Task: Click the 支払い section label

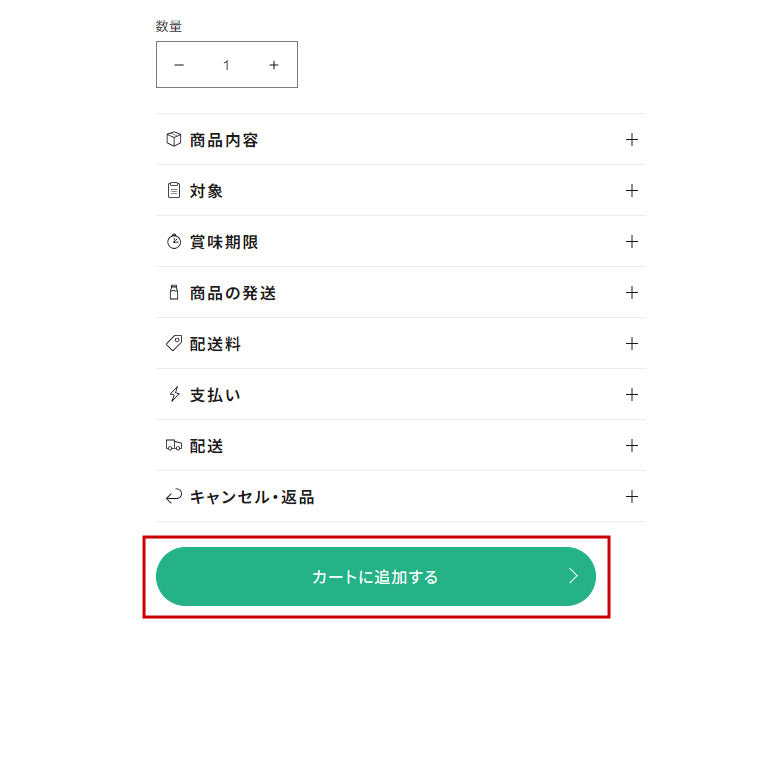Action: click(x=215, y=395)
